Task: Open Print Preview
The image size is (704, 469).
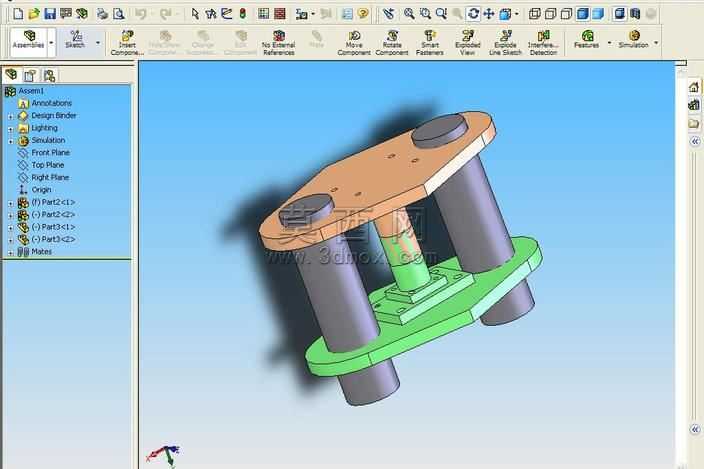Action: [x=119, y=14]
